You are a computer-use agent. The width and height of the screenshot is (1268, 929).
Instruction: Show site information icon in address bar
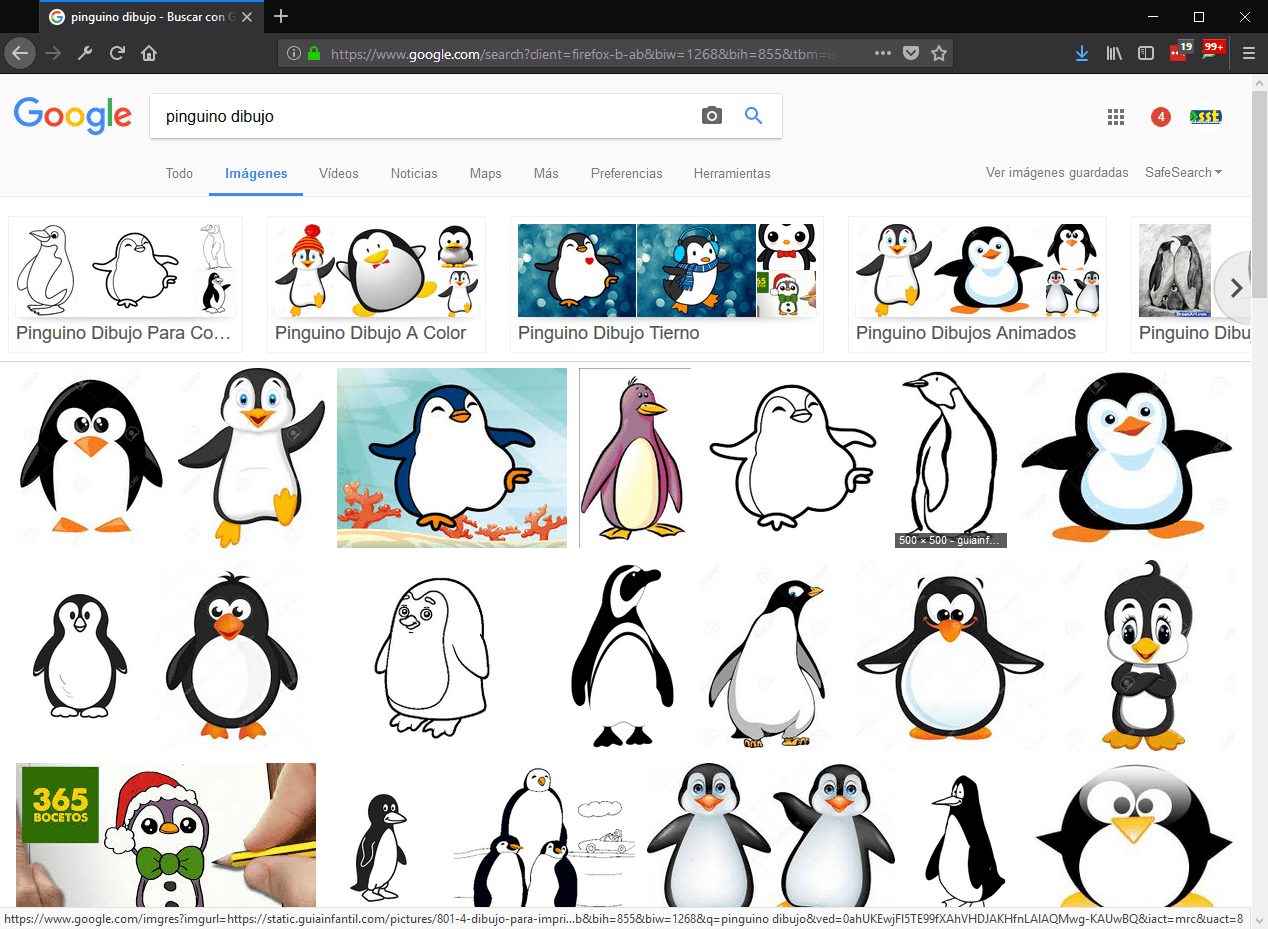tap(293, 53)
